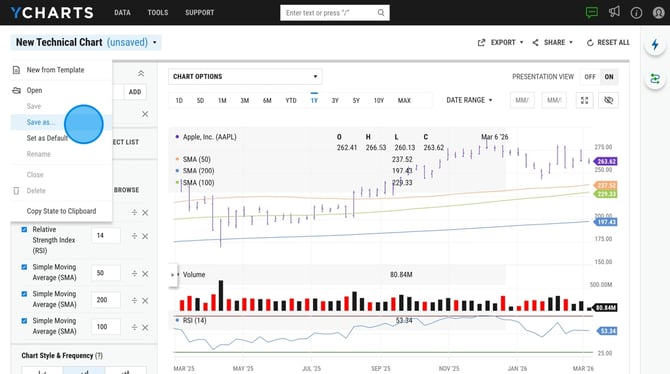The image size is (670, 374).
Task: Open the DATA navigation menu
Action: pyautogui.click(x=122, y=13)
